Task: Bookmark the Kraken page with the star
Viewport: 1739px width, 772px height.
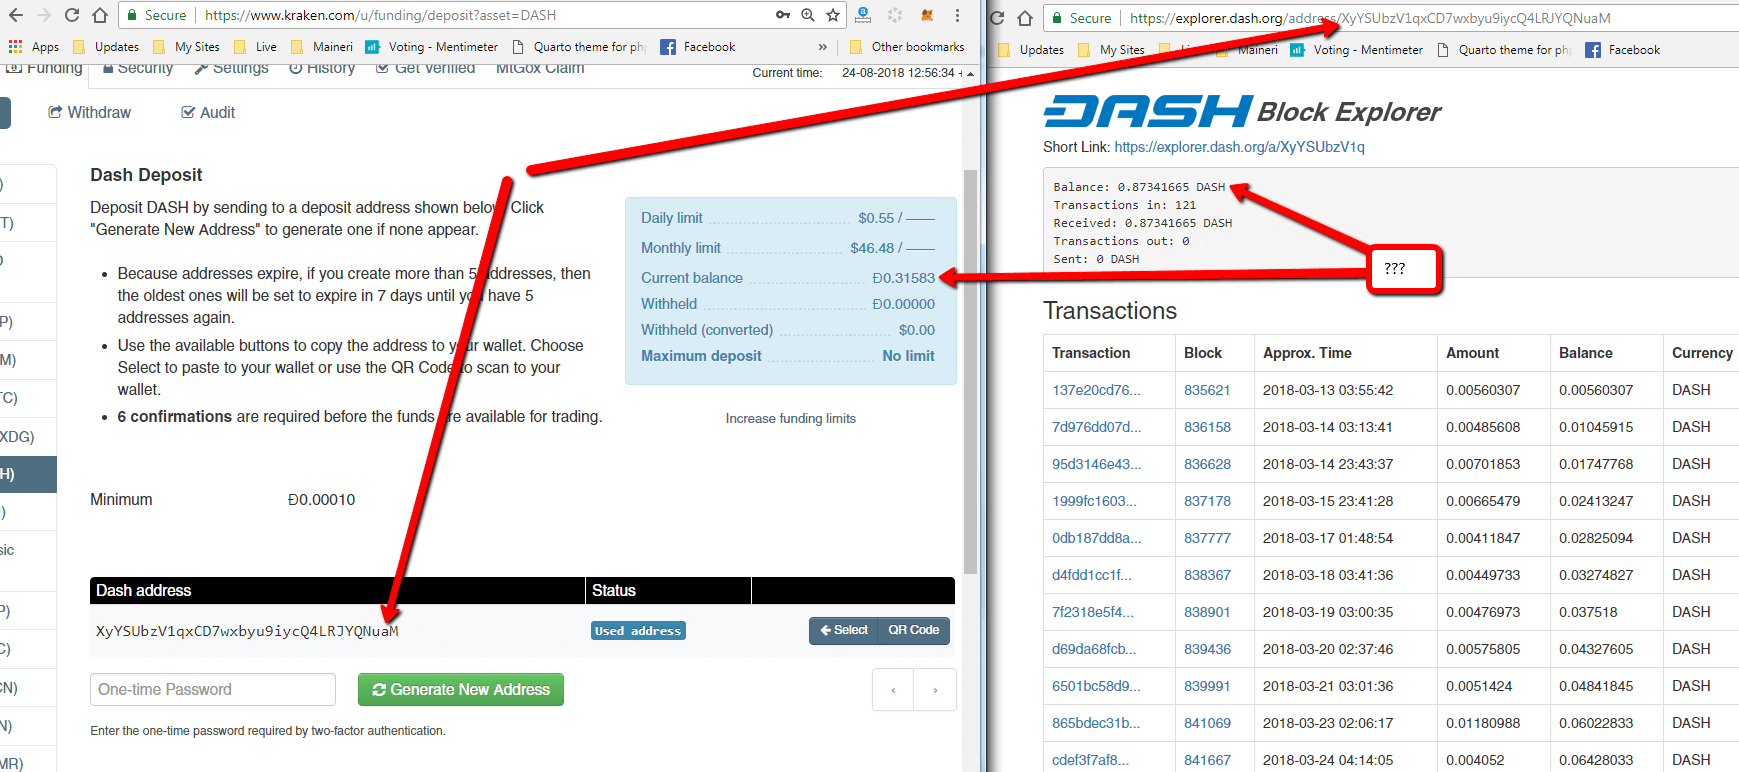Action: click(833, 15)
